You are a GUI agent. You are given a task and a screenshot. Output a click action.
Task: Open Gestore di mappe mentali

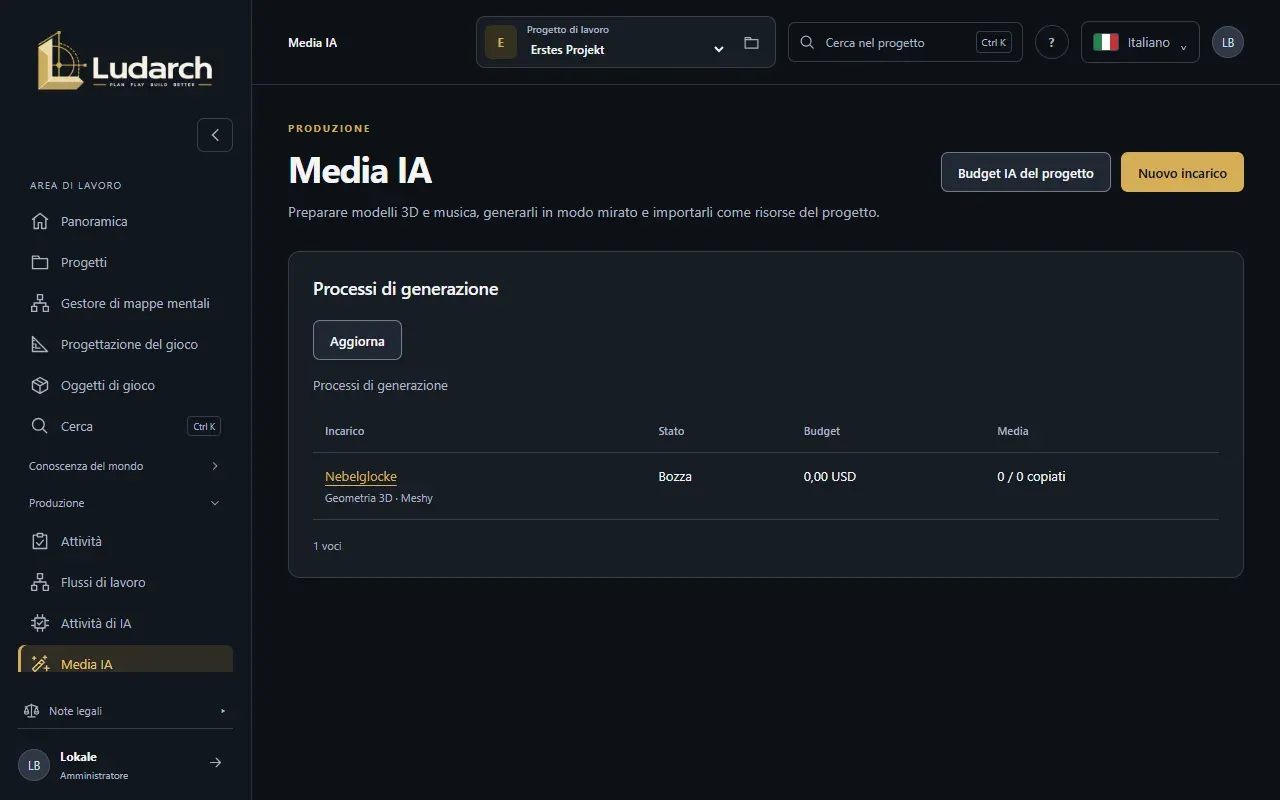[x=125, y=303]
